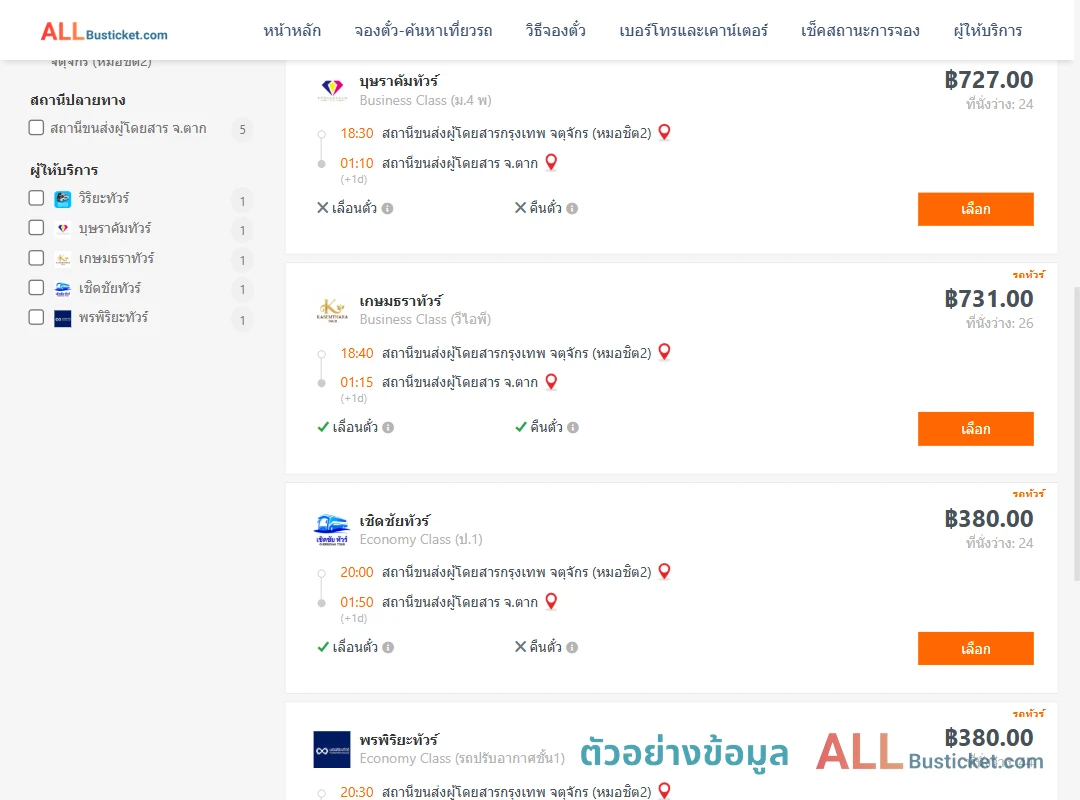Viewport: 1080px width, 800px height.
Task: Select the ฿727.00 บุษราคัมทัวร์ trip
Action: click(975, 209)
